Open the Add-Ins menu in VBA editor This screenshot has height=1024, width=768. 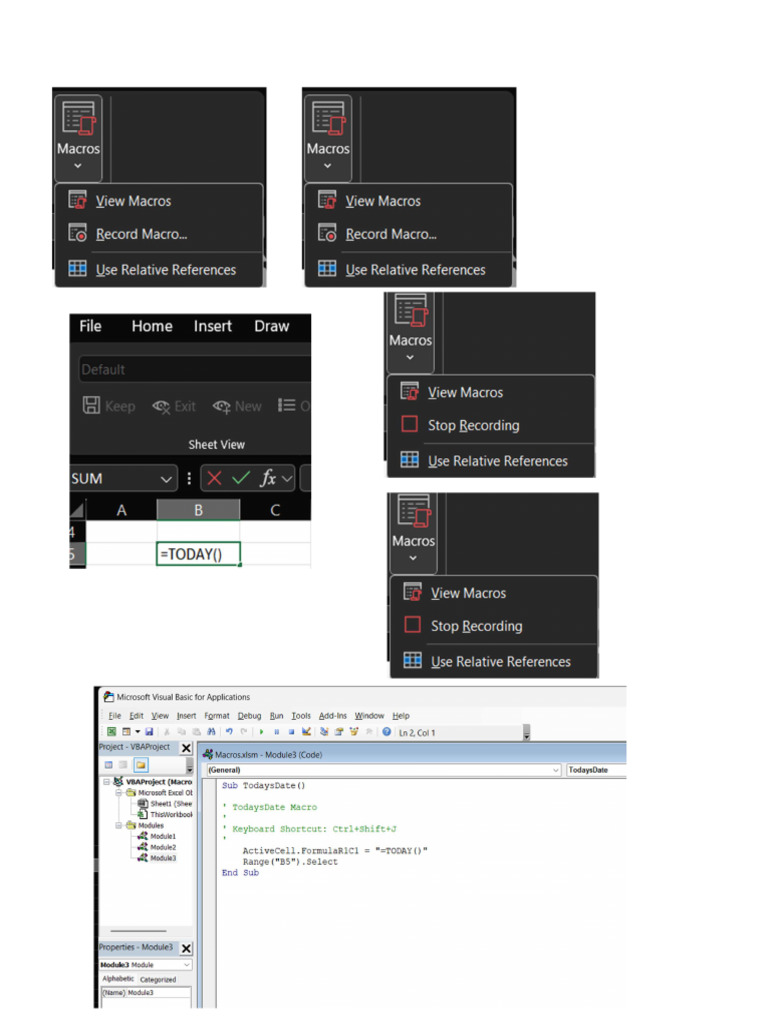coord(332,716)
